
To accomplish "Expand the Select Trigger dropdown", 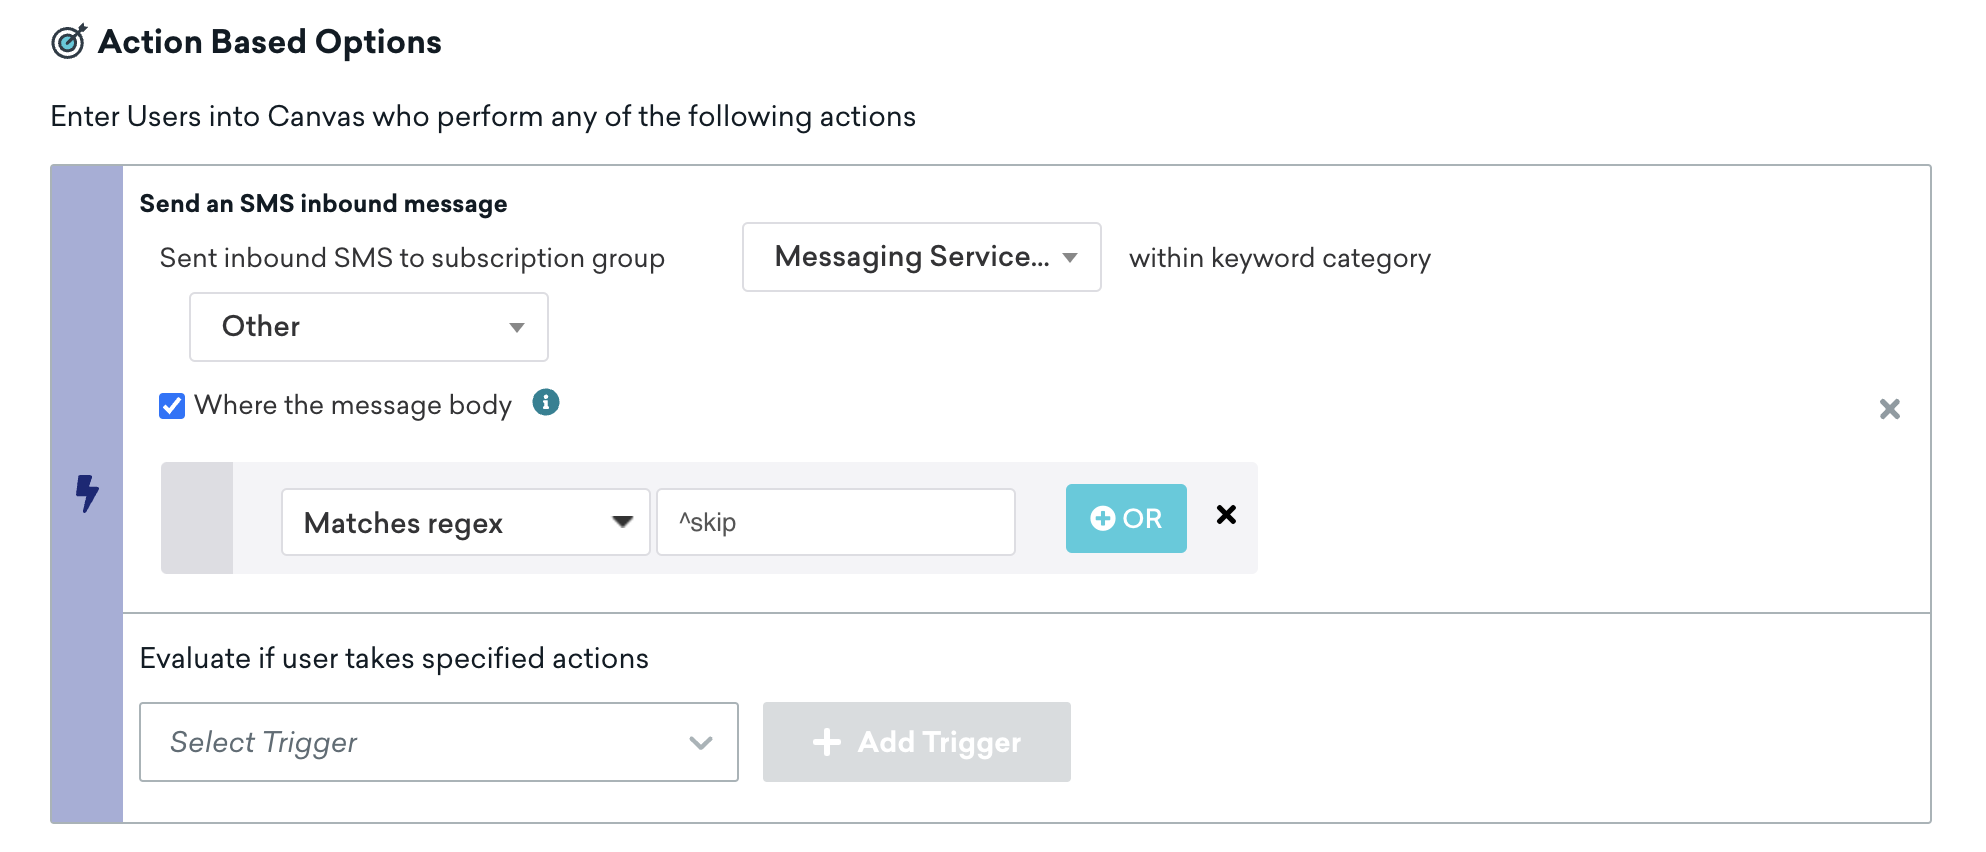I will (439, 742).
